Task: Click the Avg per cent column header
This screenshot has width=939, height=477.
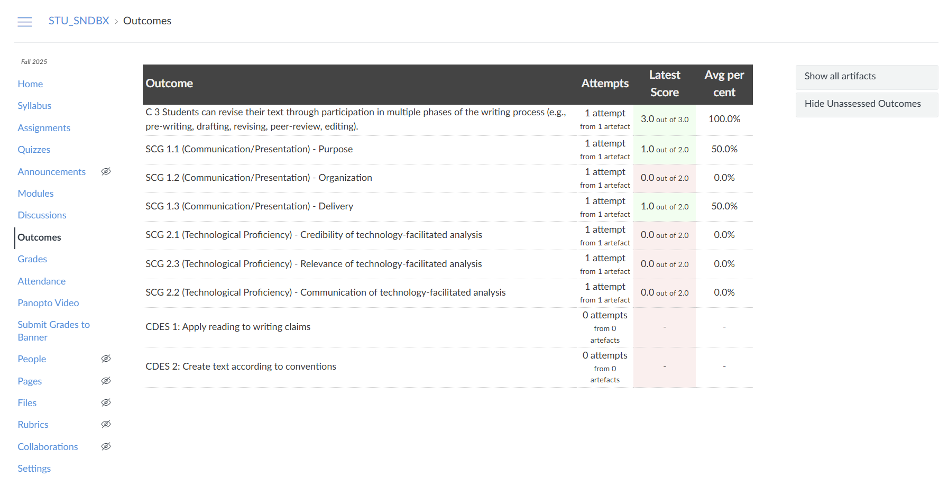Action: pyautogui.click(x=724, y=84)
